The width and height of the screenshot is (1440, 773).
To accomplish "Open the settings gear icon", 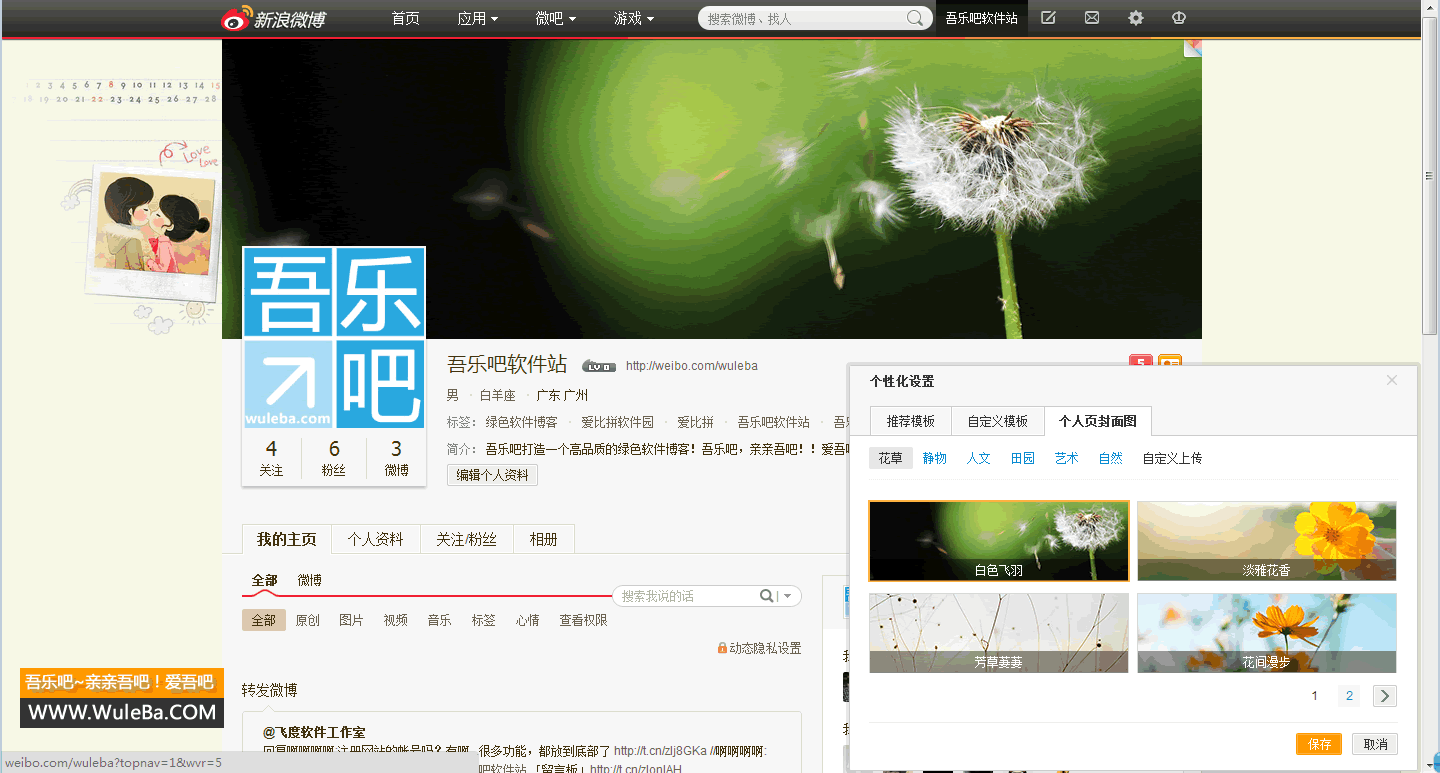I will tap(1136, 18).
